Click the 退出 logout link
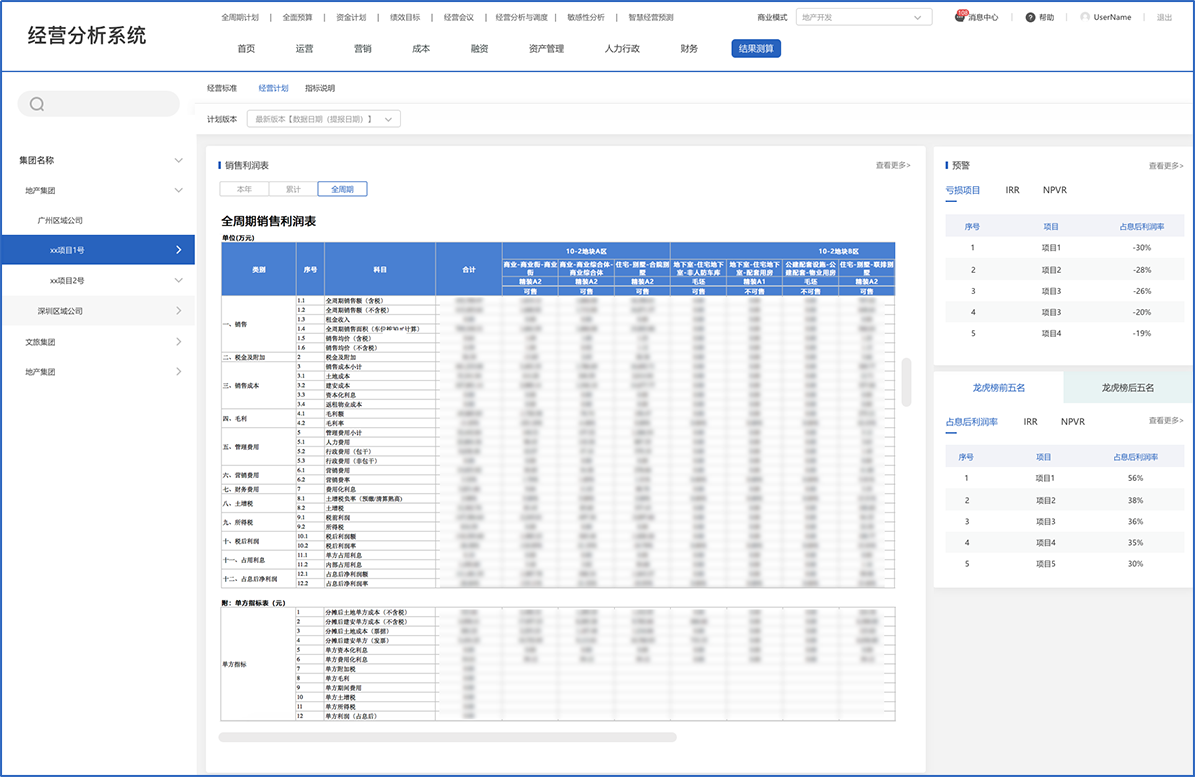1195x777 pixels. coord(1164,17)
